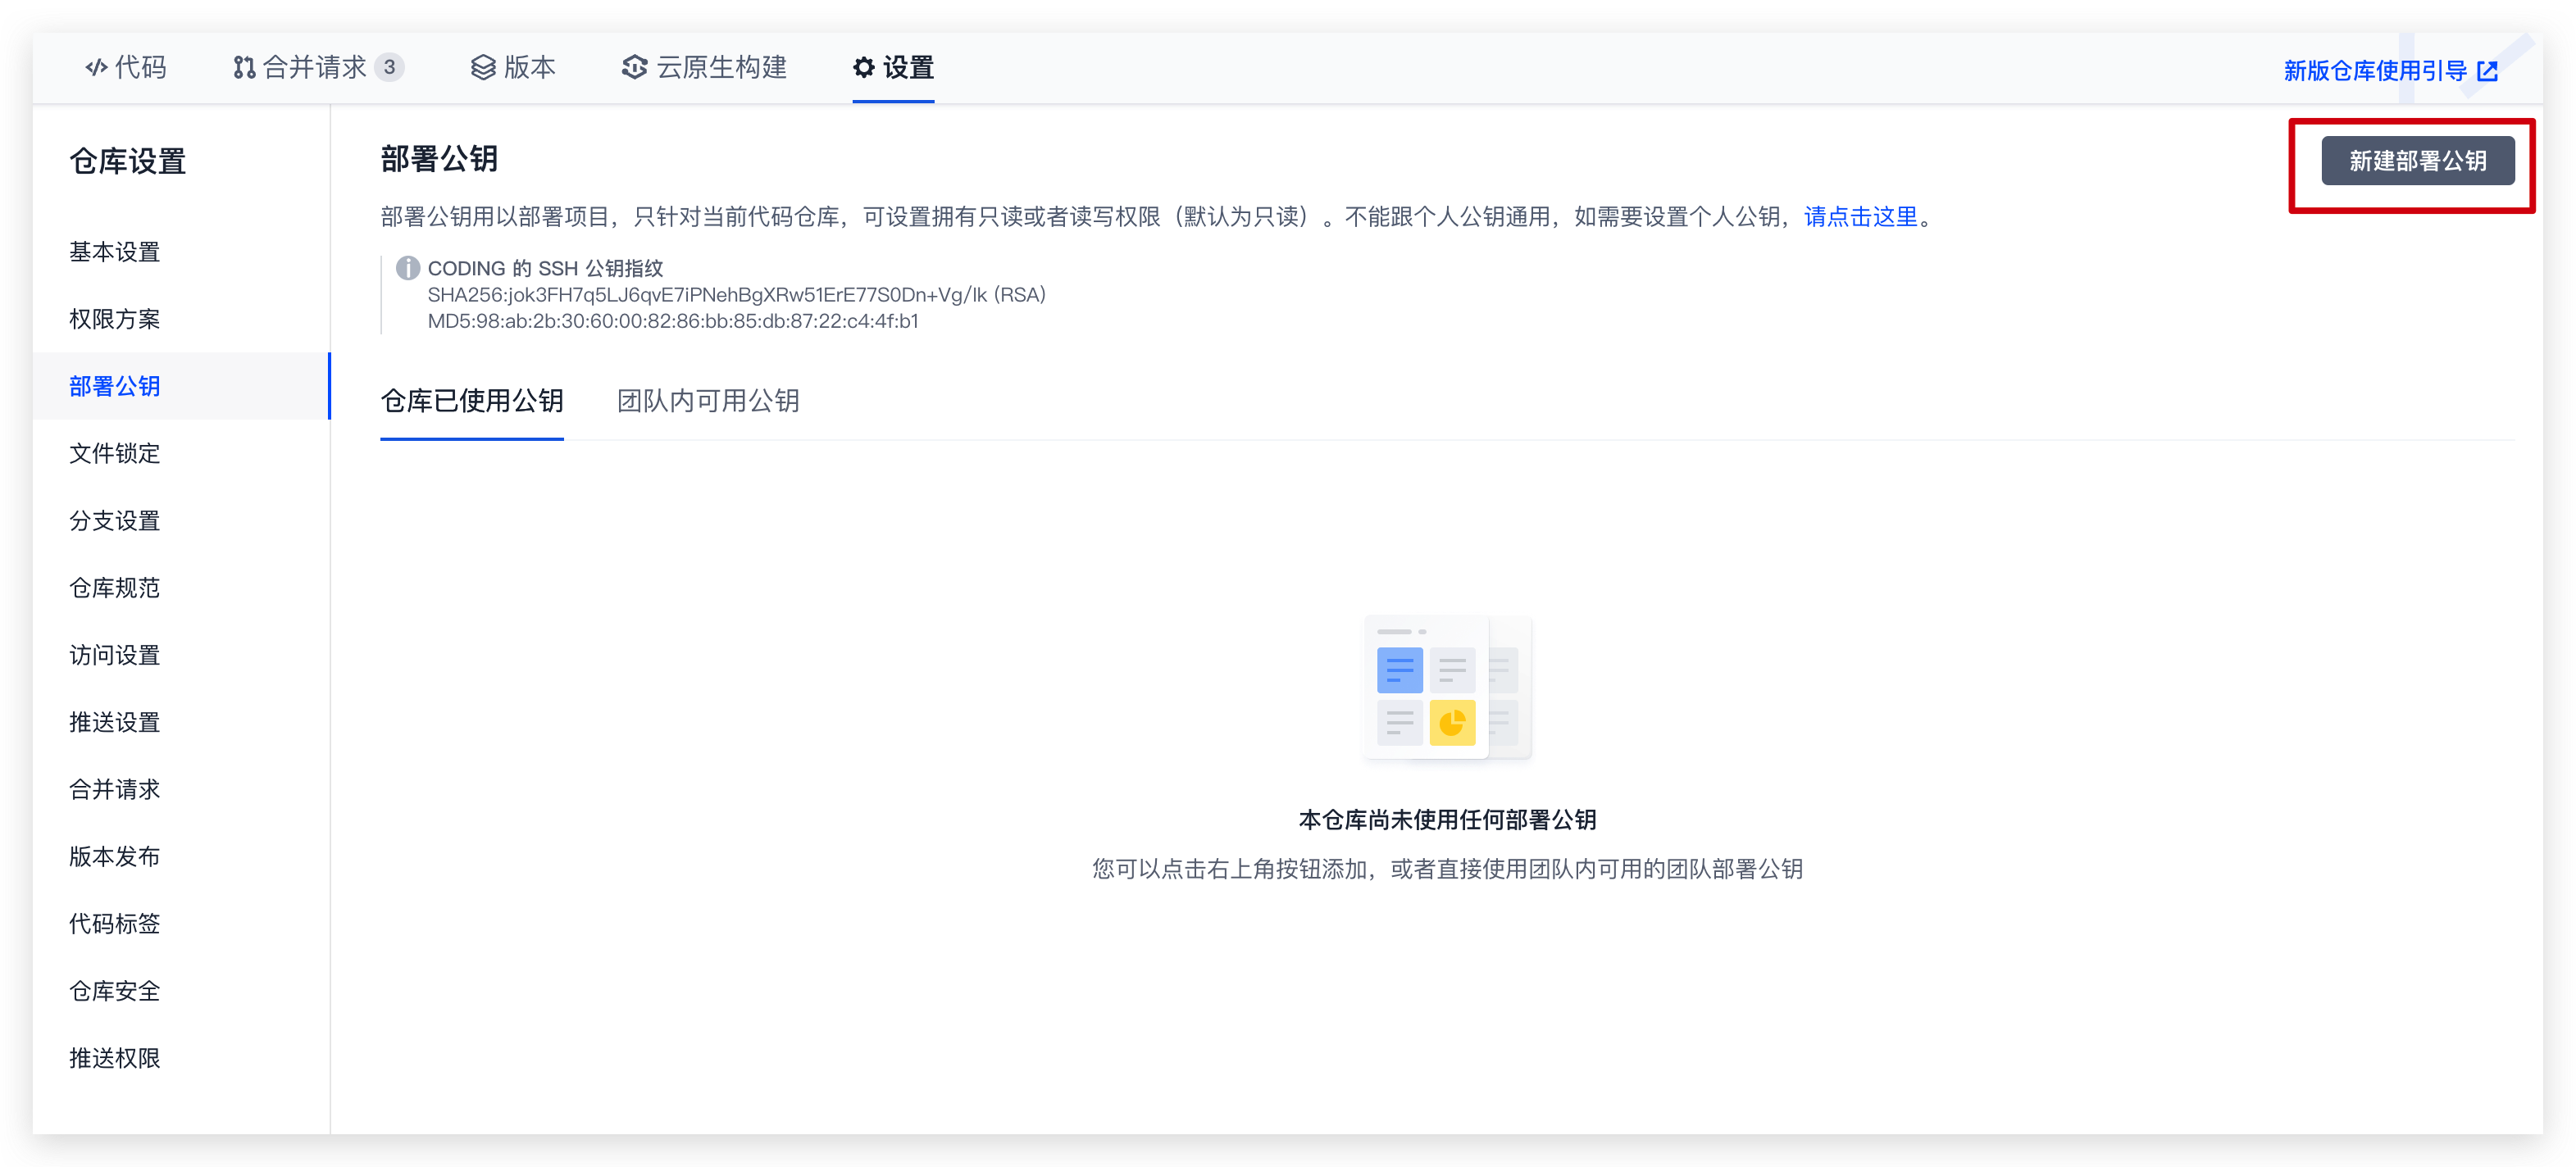The width and height of the screenshot is (2576, 1167).
Task: Click the layers icon next to 版本
Action: [x=483, y=67]
